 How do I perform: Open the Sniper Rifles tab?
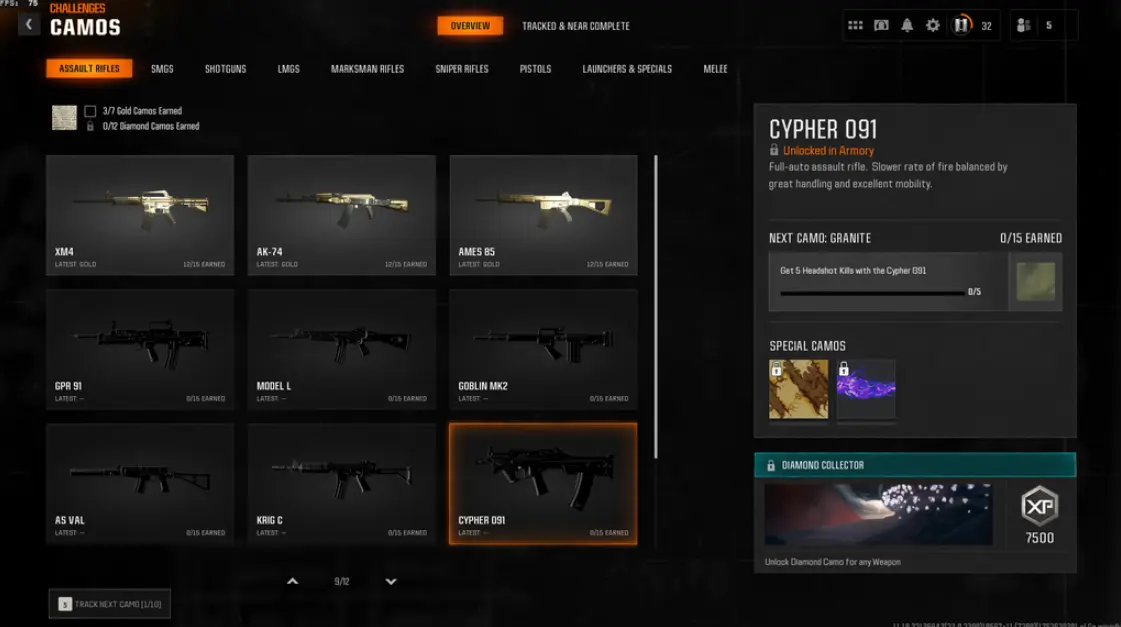point(462,69)
